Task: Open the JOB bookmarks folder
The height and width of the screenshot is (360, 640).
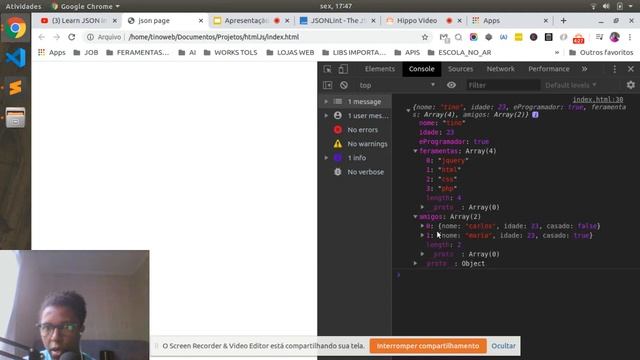Action: [x=86, y=53]
